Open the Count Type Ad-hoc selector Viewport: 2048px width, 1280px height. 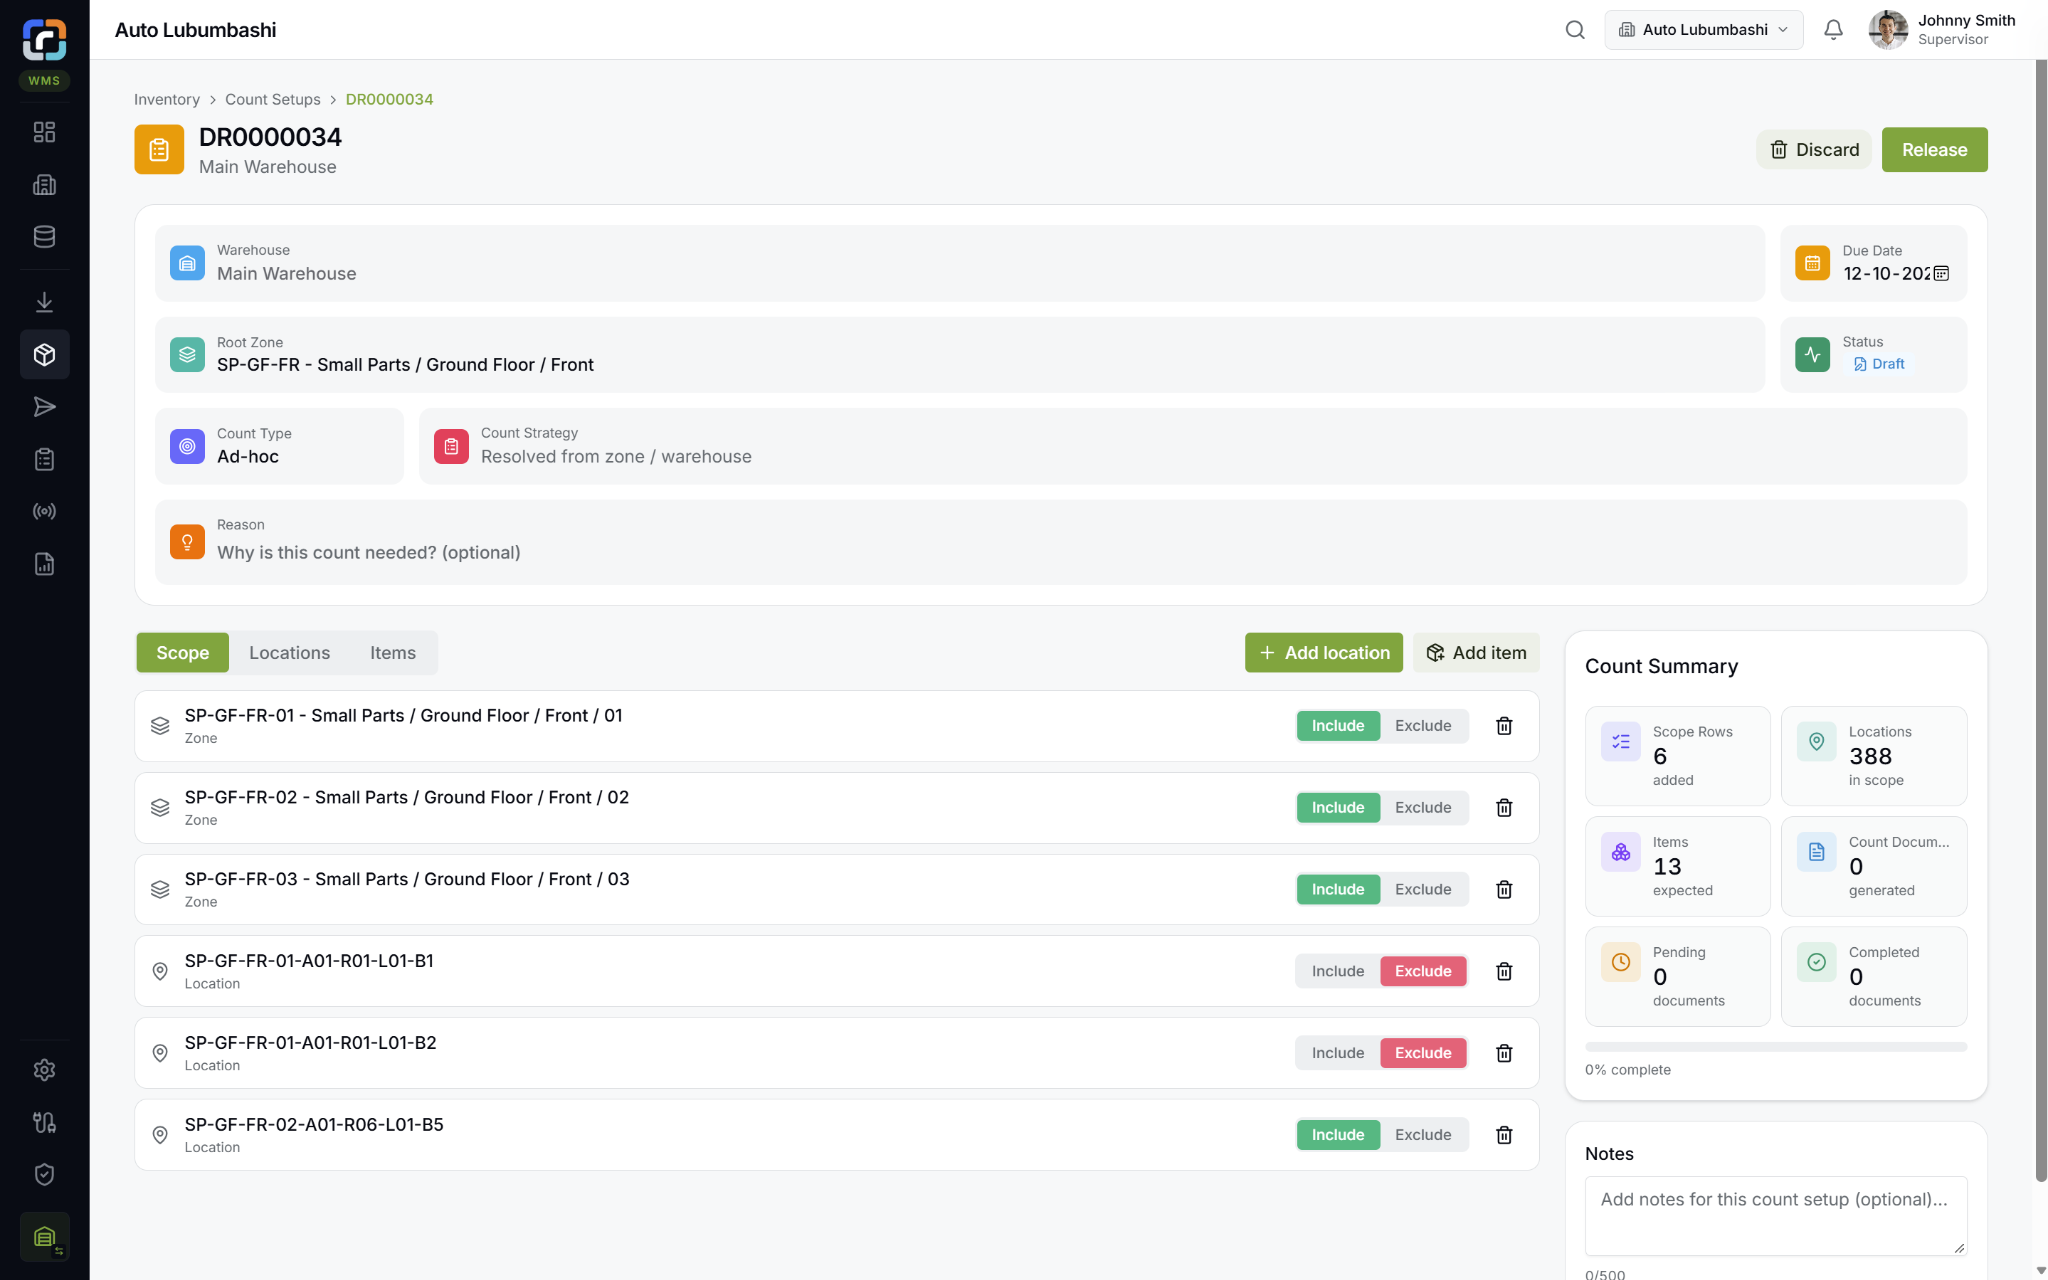tap(279, 446)
